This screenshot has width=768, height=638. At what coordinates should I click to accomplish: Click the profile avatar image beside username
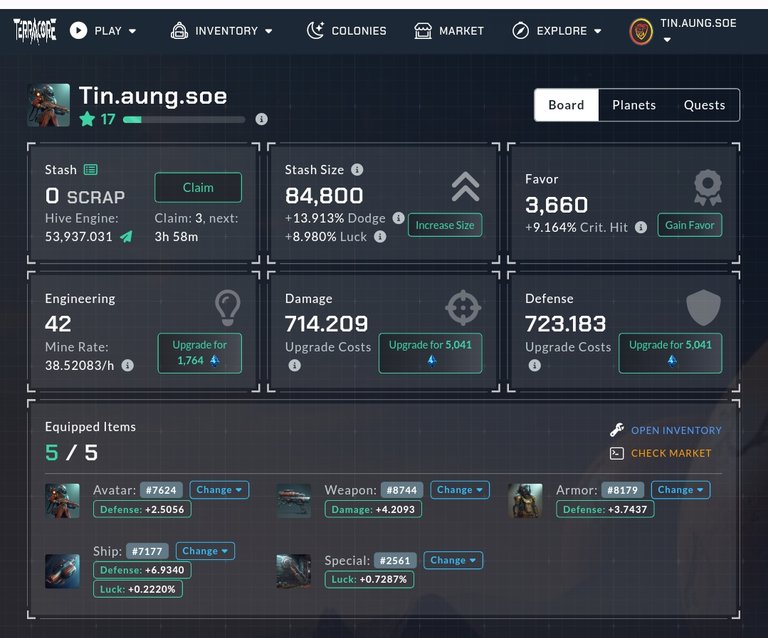(x=48, y=105)
